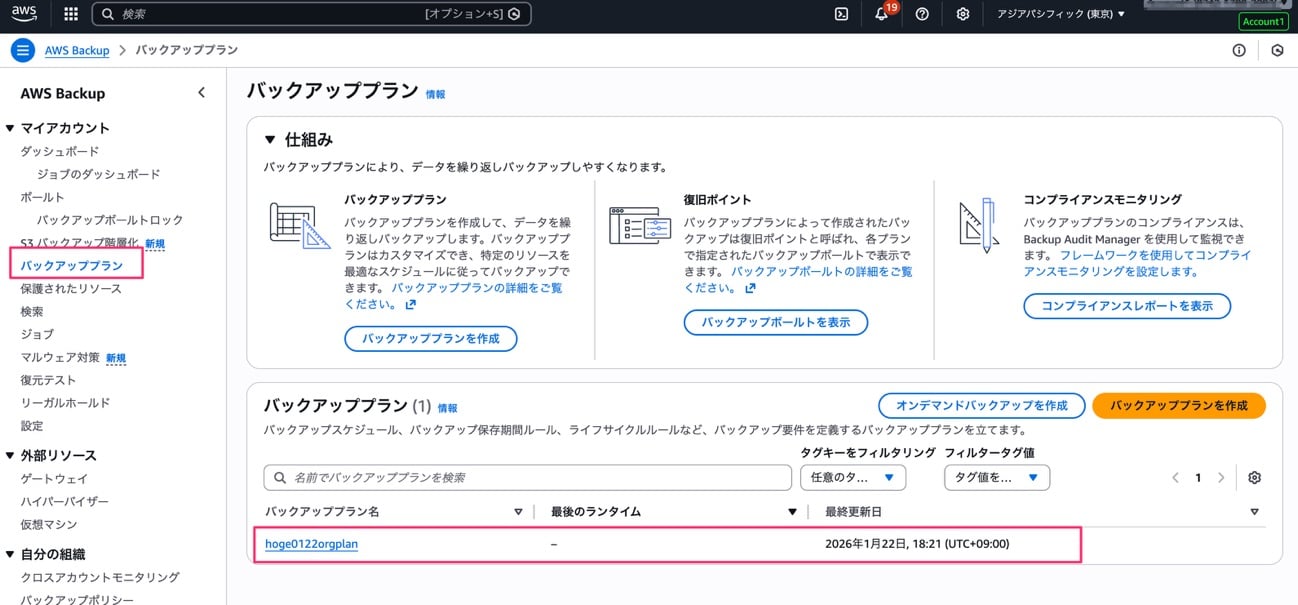The image size is (1298, 605).
Task: Collapse the マイアカウント sidebar section
Action: pyautogui.click(x=10, y=128)
